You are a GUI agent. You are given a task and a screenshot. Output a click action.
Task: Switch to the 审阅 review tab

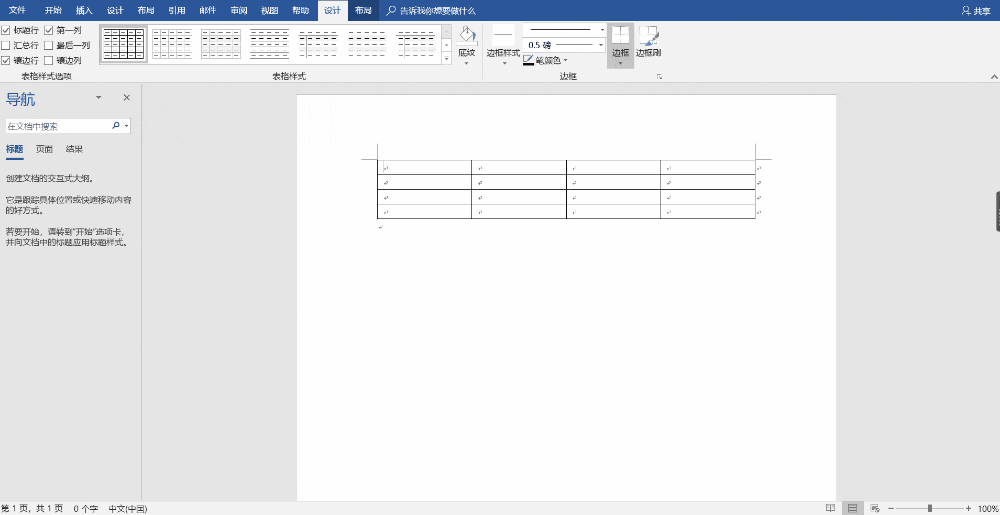click(239, 11)
